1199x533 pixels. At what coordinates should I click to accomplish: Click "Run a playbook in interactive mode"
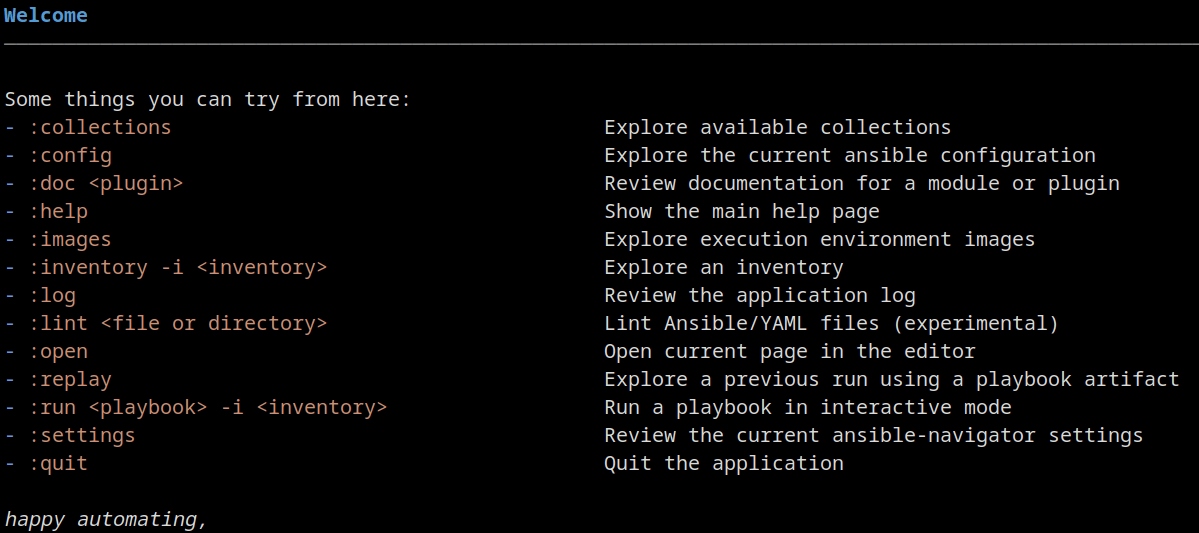click(807, 408)
